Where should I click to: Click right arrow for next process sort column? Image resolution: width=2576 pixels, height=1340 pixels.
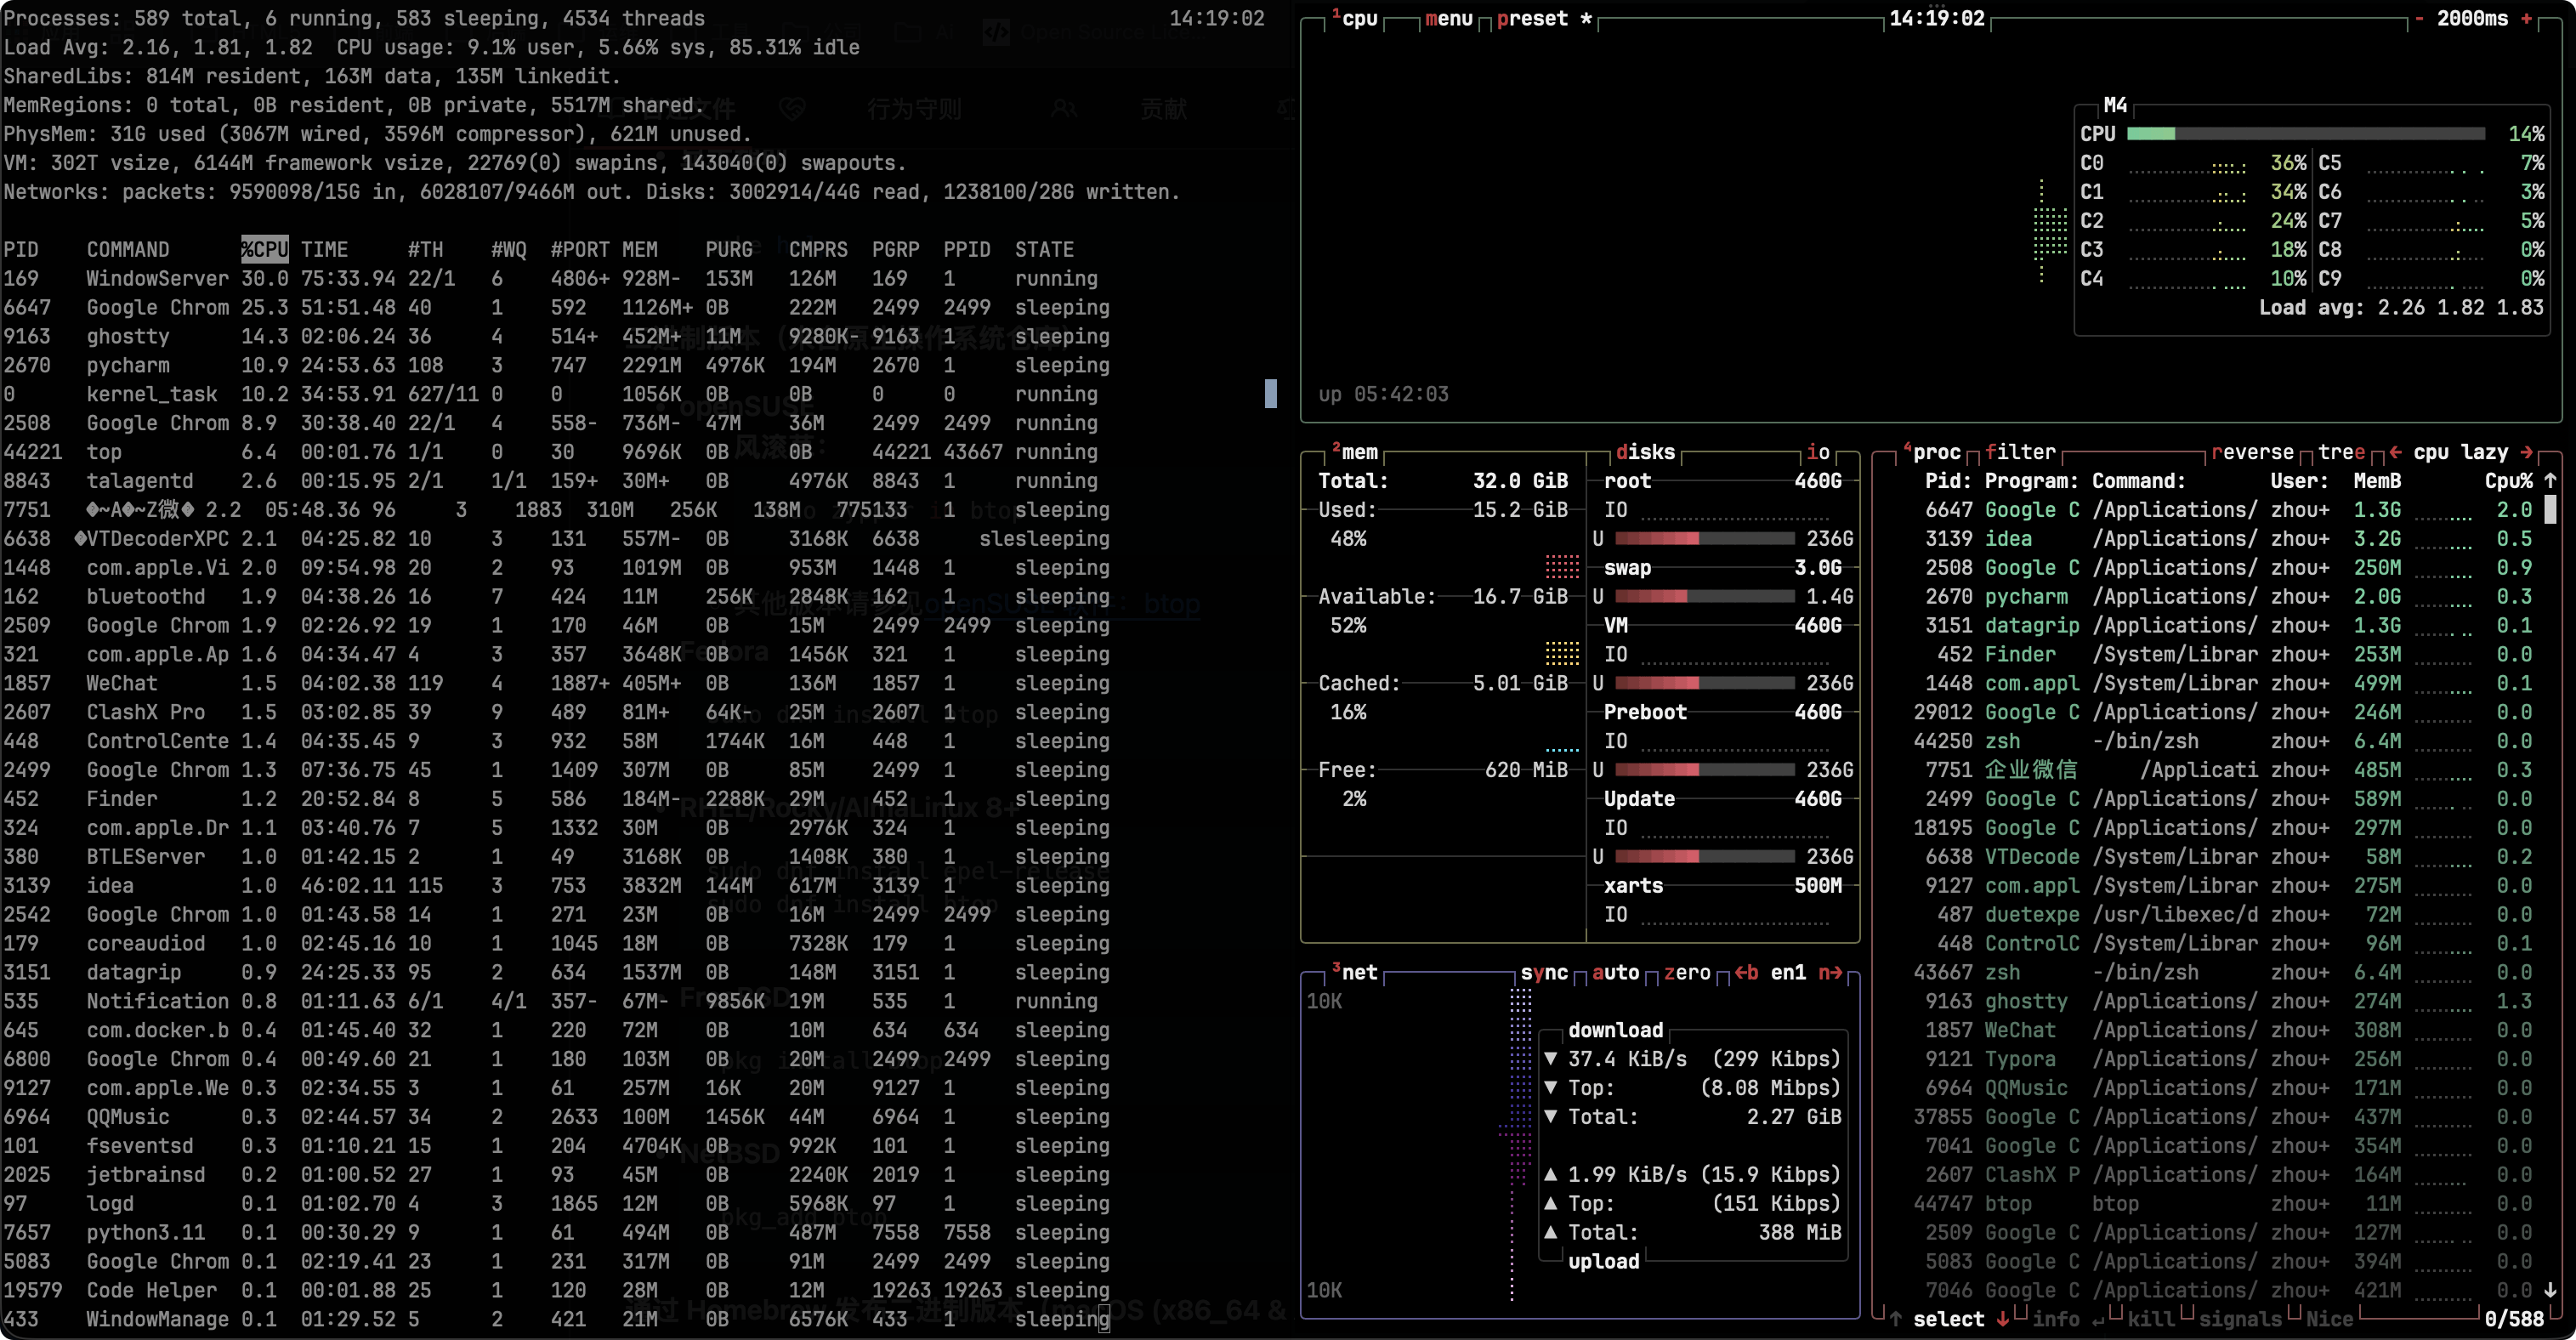click(2527, 452)
